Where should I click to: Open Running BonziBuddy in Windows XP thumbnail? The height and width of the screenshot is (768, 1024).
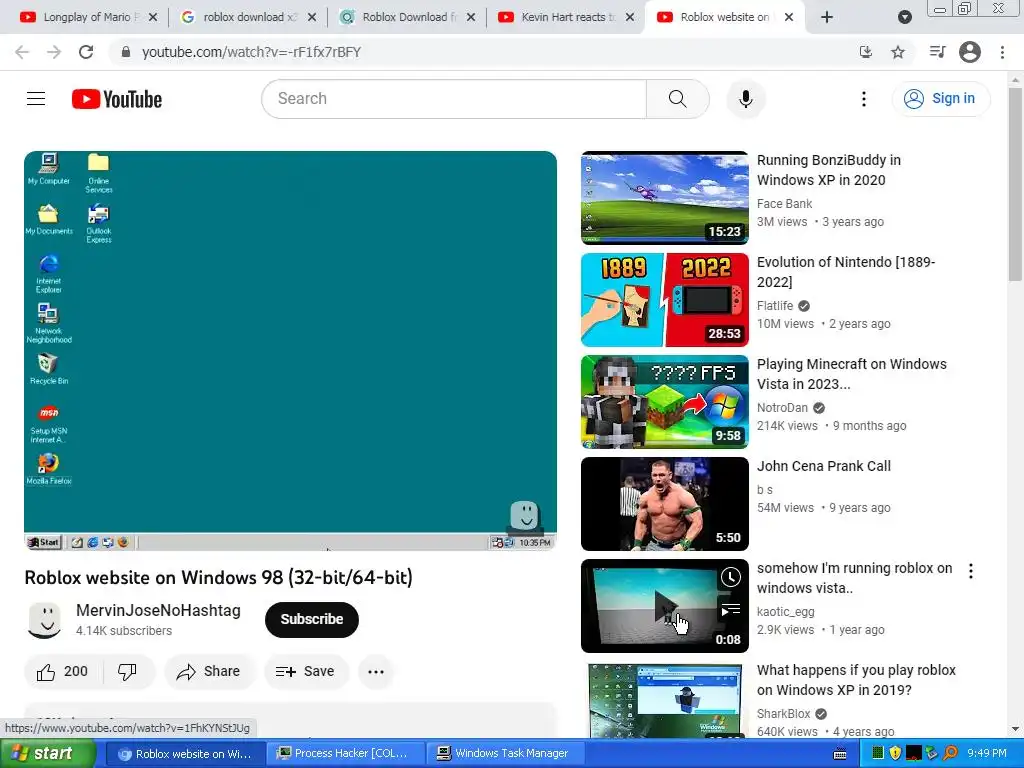pos(665,198)
